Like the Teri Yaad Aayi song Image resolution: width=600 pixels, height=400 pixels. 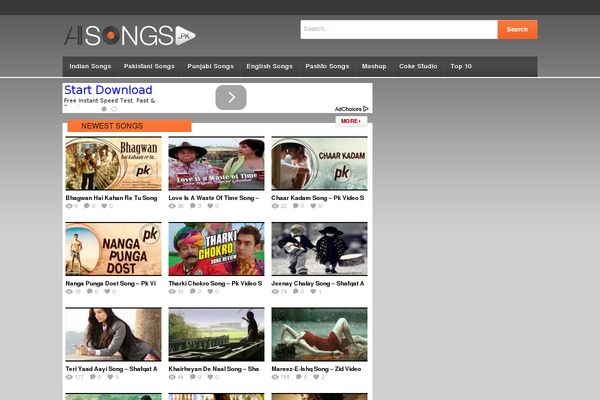point(110,377)
